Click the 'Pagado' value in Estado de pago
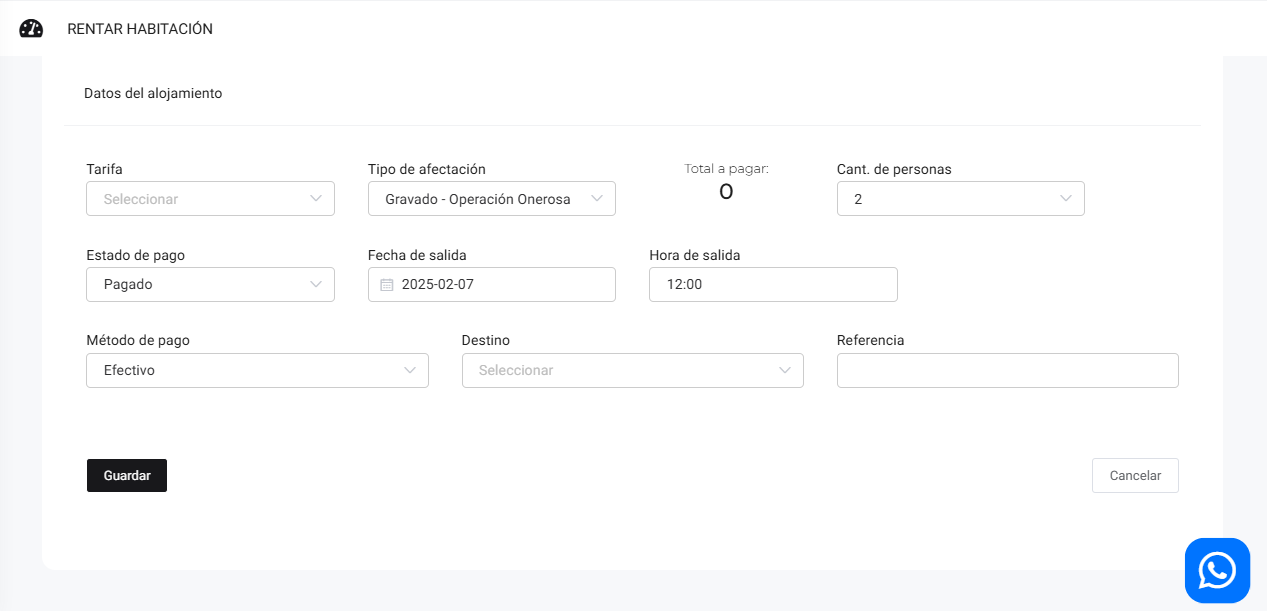 pos(128,285)
